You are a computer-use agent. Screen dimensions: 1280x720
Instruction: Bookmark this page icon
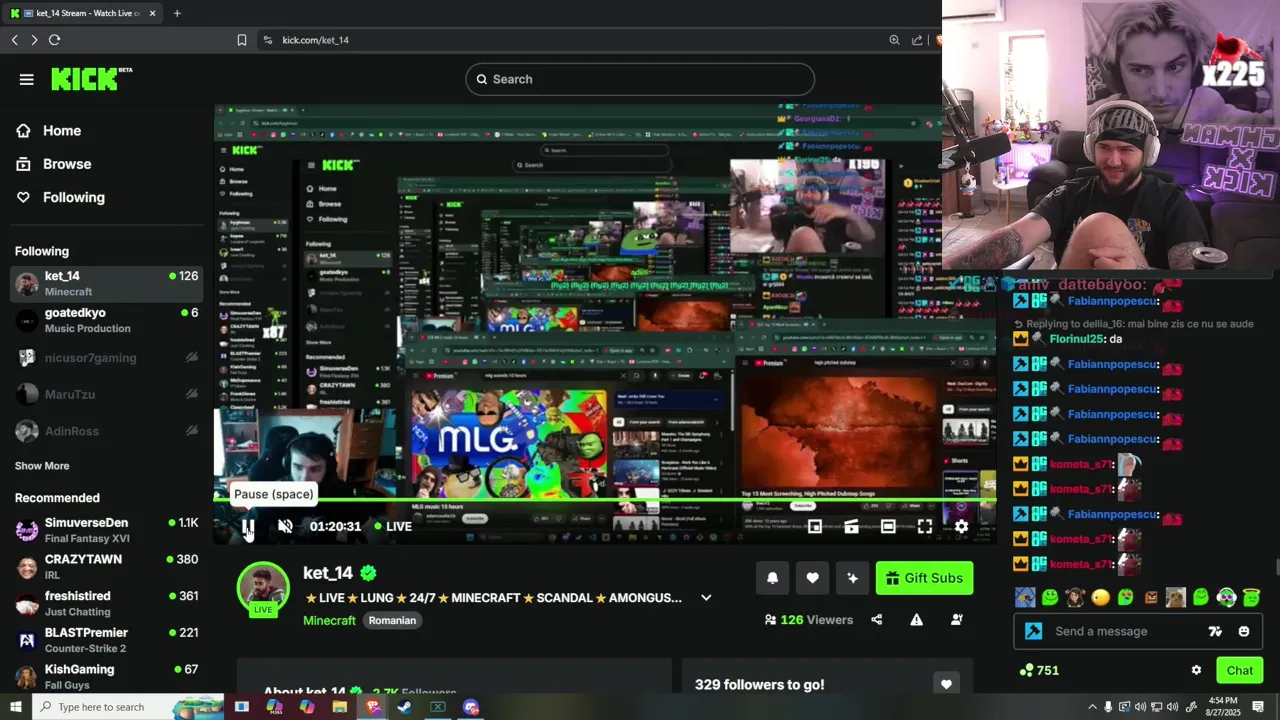pos(242,40)
